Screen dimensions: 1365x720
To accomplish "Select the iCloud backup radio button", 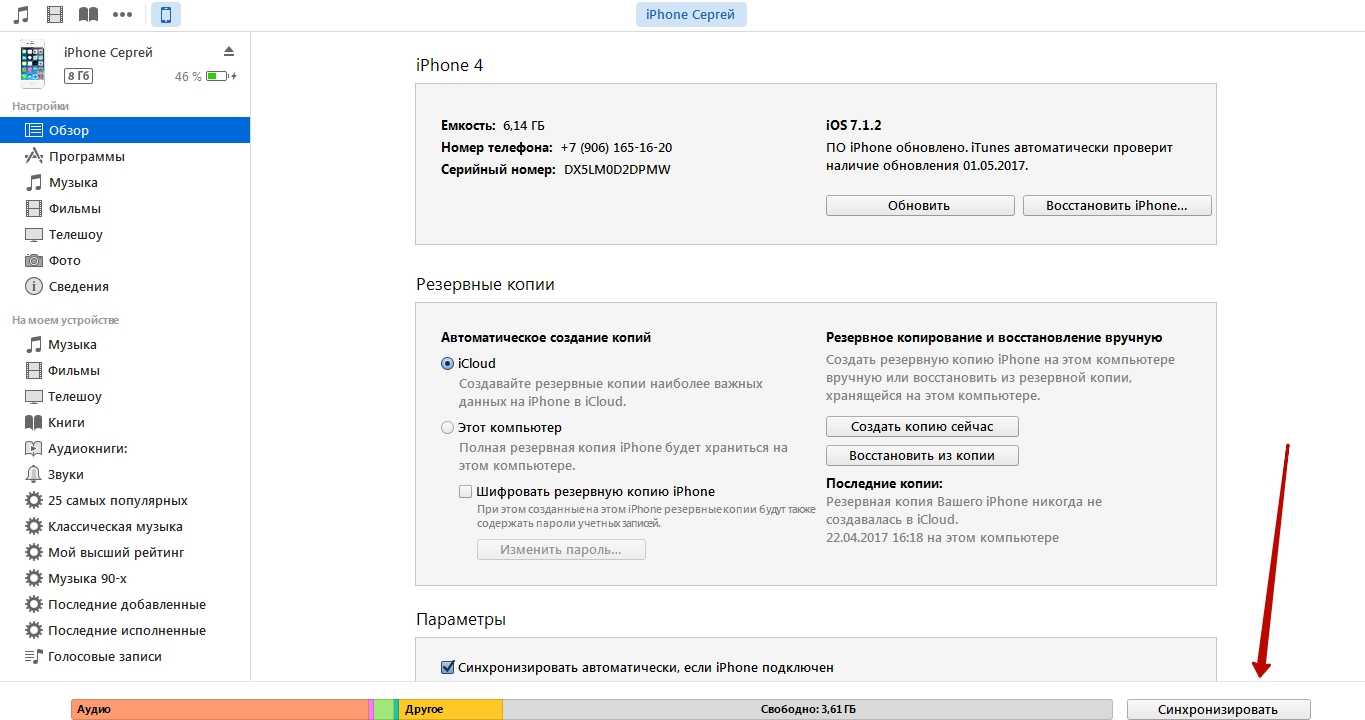I will point(448,364).
